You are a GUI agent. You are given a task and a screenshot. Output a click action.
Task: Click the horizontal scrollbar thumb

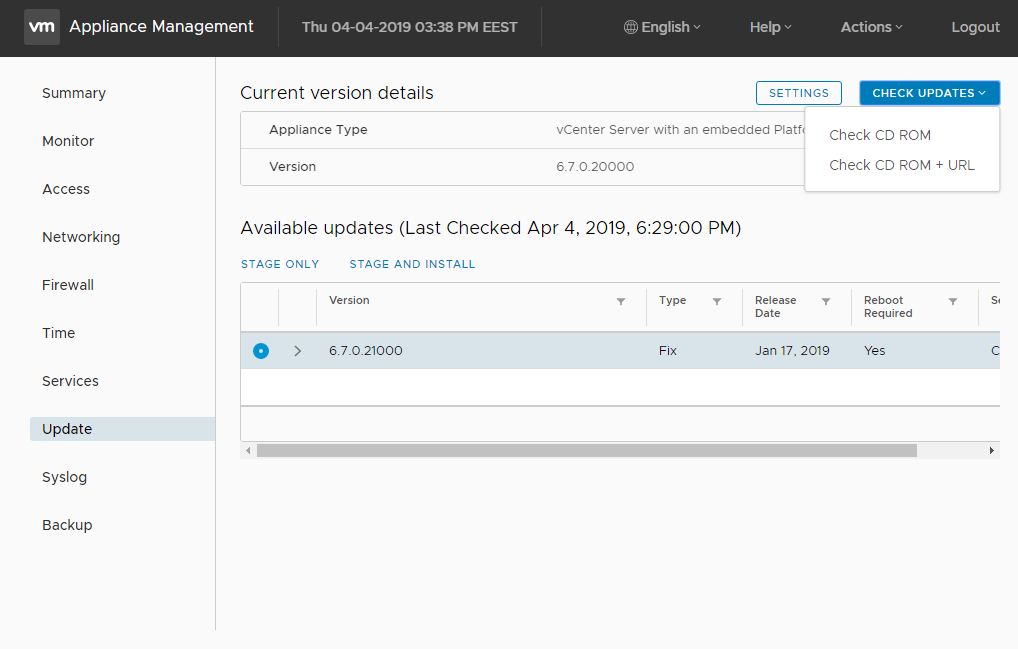click(x=587, y=450)
